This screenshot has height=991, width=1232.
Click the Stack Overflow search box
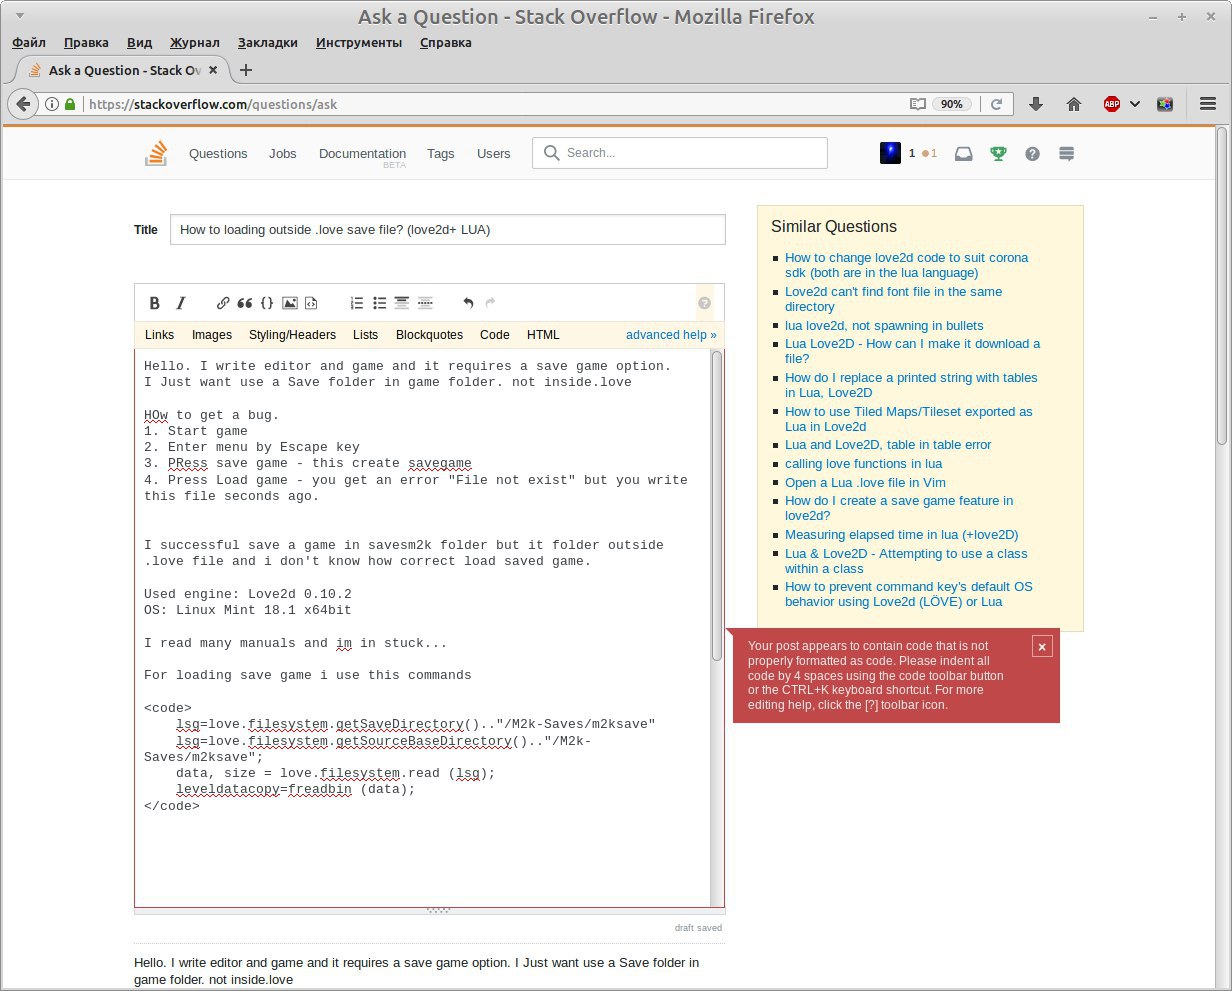pos(692,153)
